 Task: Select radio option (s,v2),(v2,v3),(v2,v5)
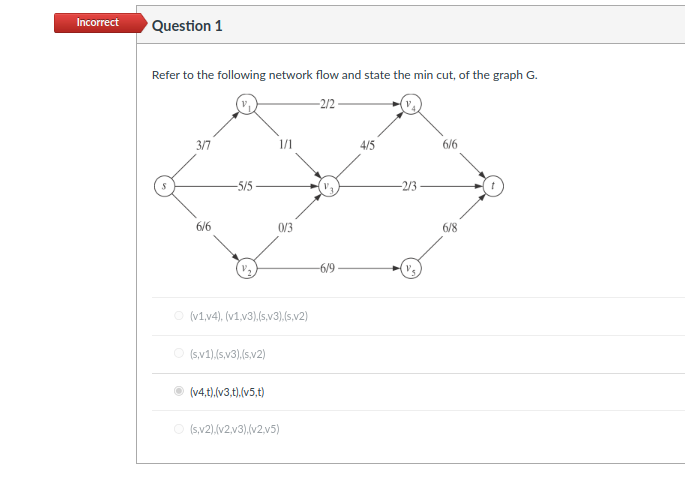[179, 429]
